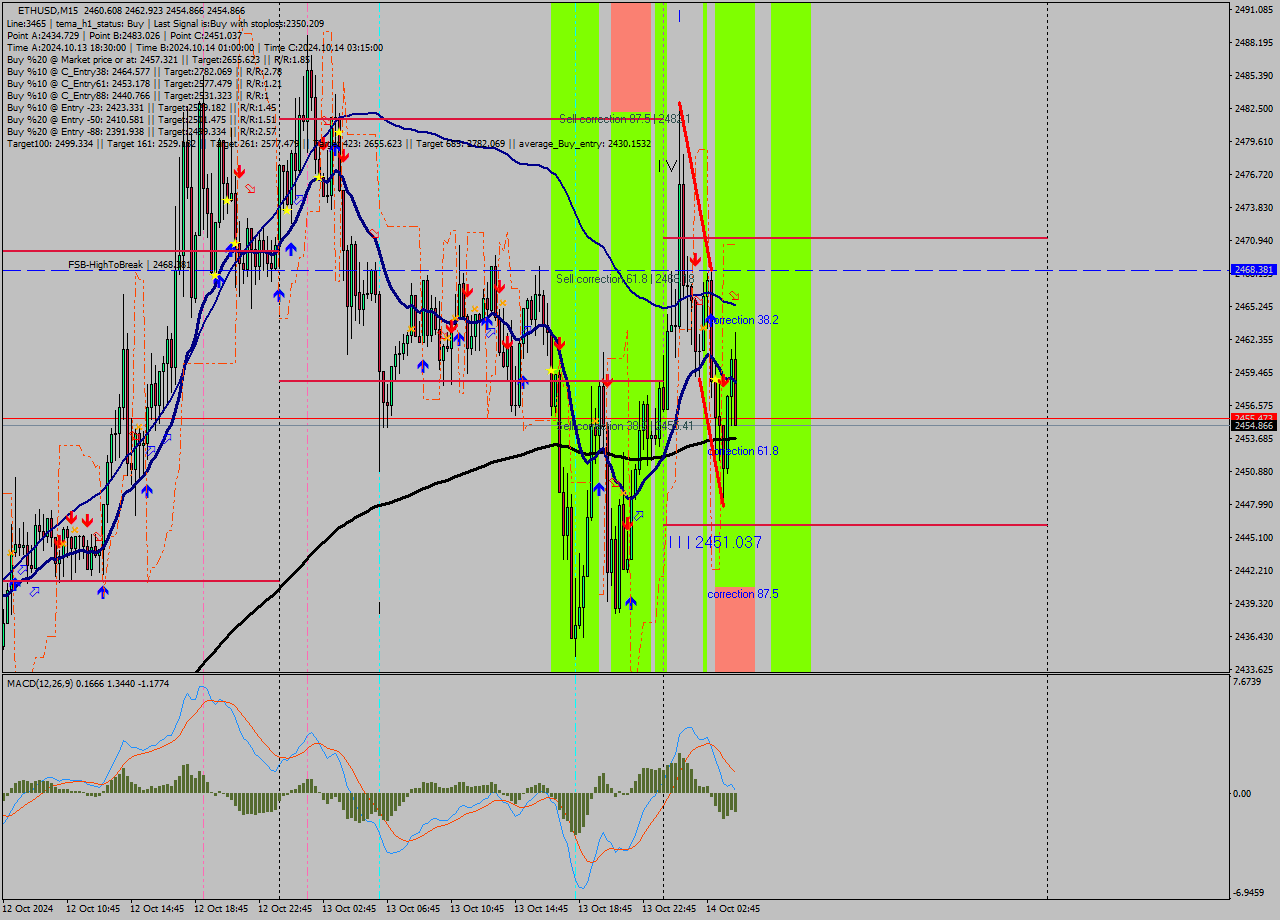Select the '13 Oct 18:45' time label

pyautogui.click(x=605, y=909)
